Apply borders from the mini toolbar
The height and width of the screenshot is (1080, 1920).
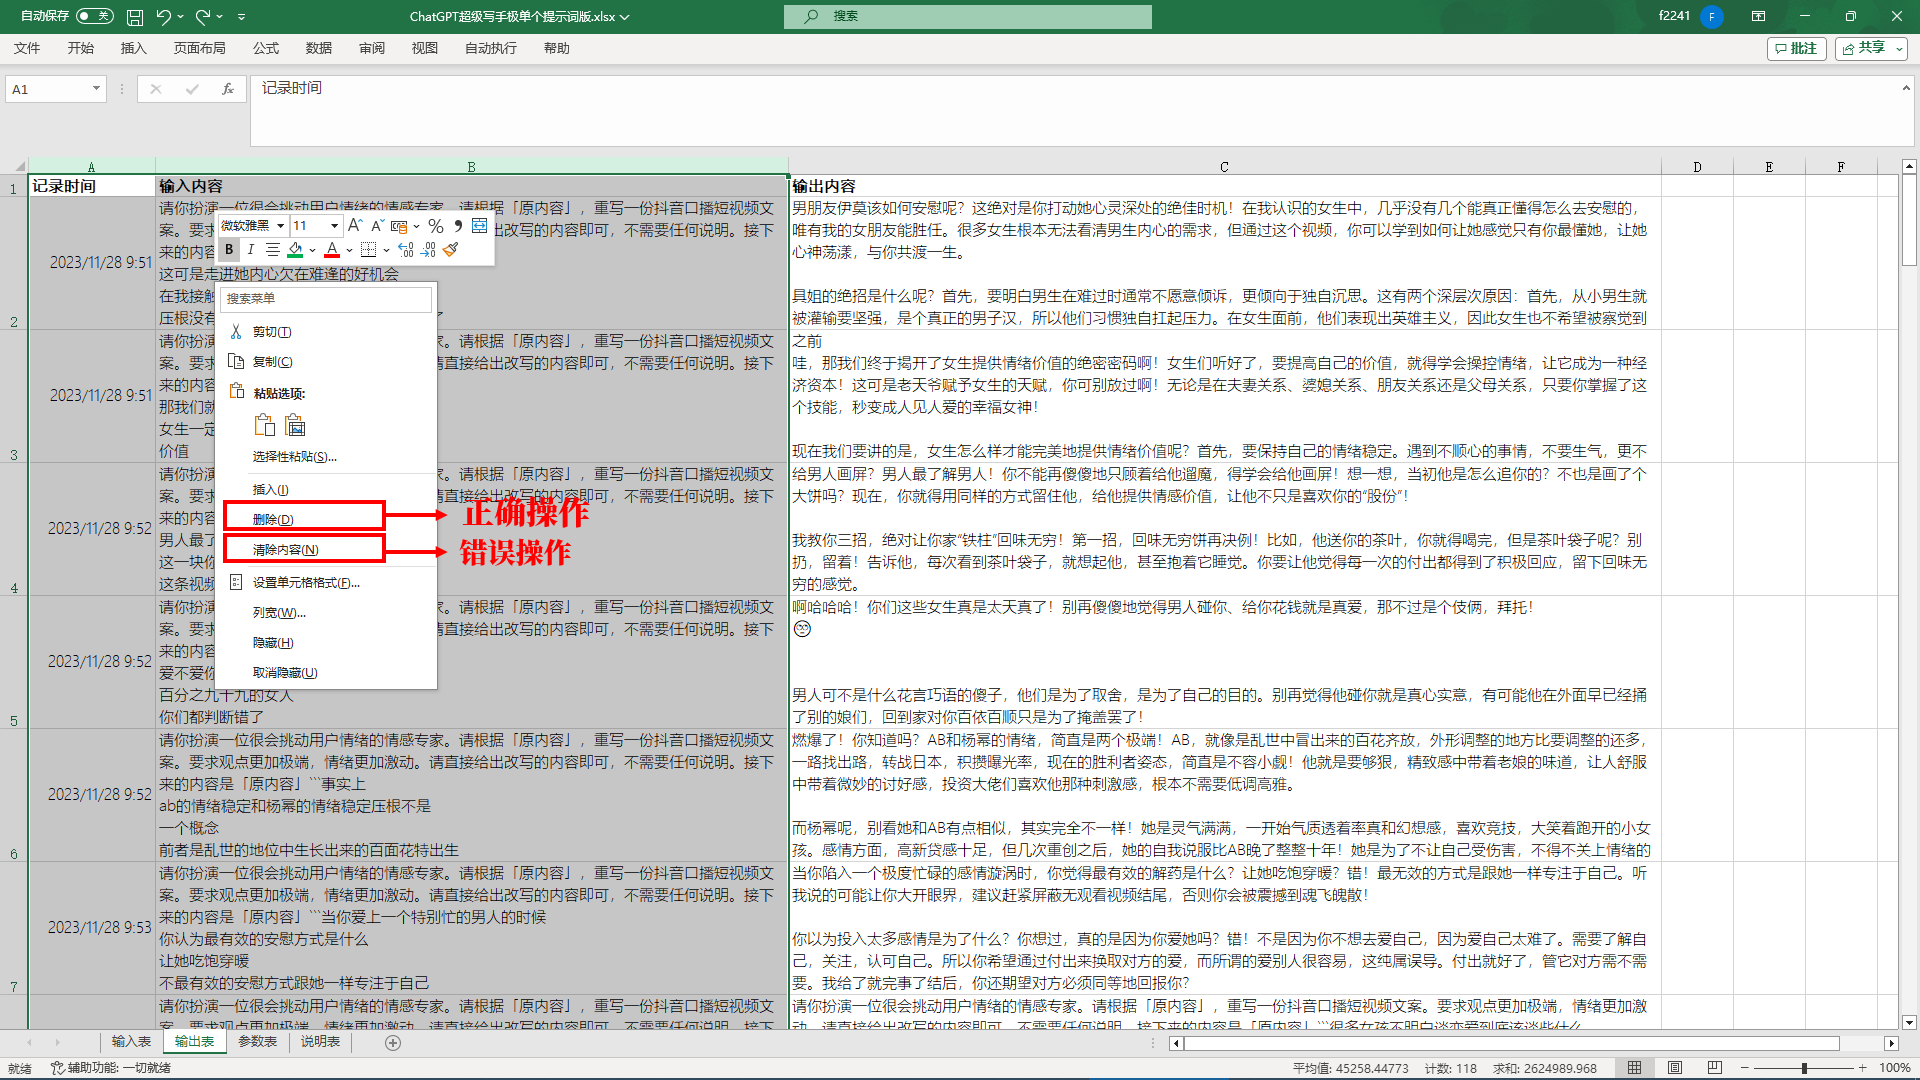tap(369, 249)
